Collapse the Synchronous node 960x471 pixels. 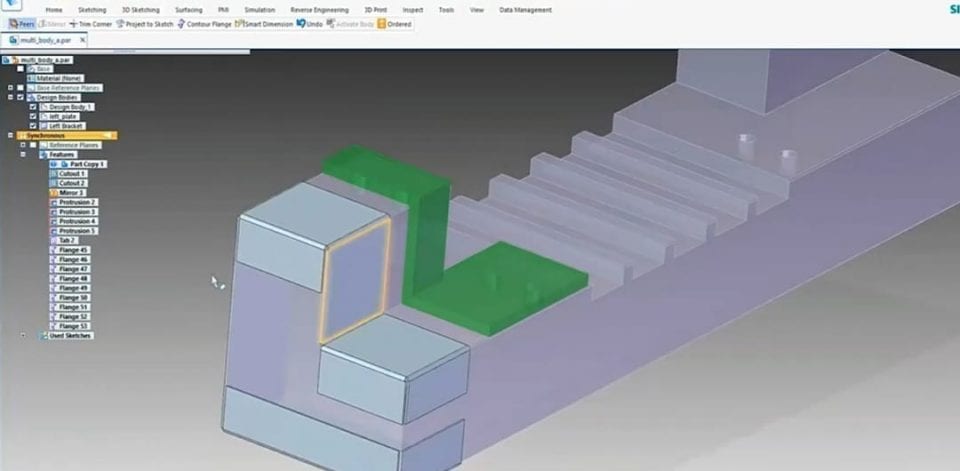(x=10, y=135)
